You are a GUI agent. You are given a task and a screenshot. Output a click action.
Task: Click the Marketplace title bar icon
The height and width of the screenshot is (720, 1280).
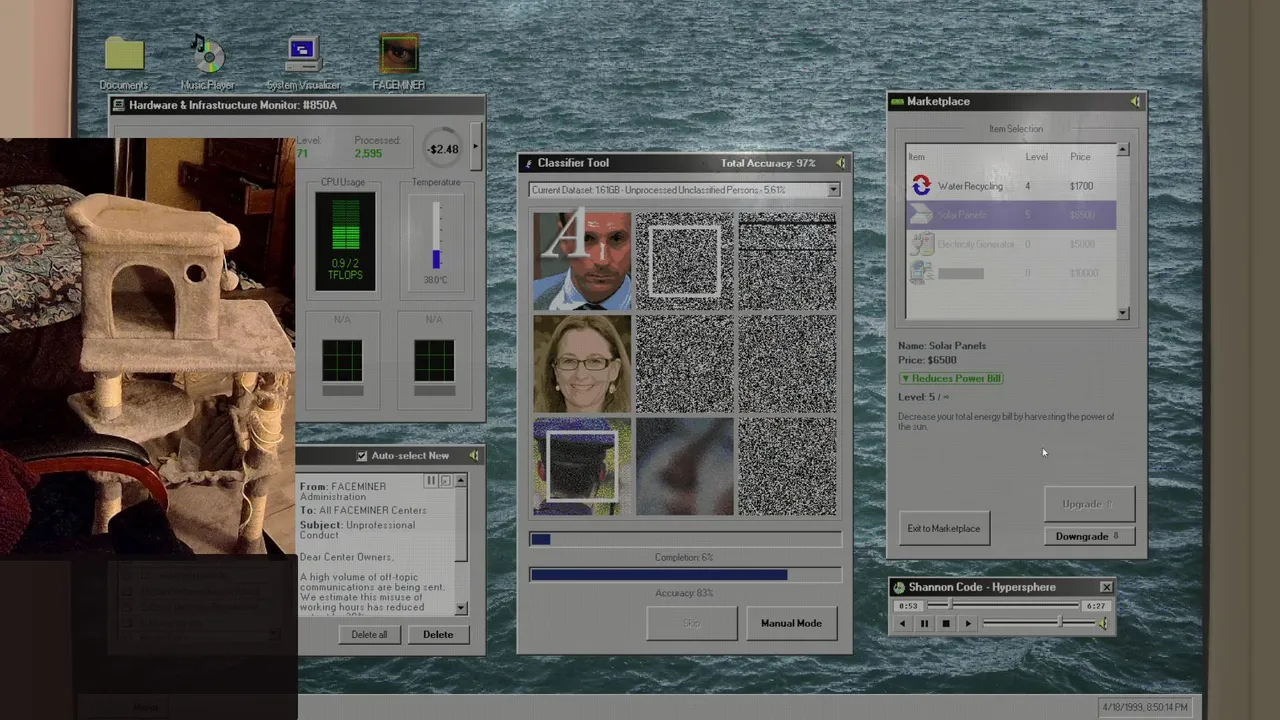897,101
